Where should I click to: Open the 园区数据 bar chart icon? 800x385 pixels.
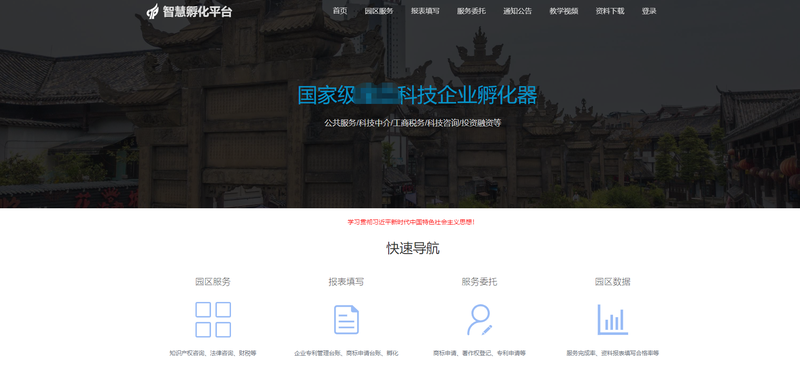[x=613, y=320]
